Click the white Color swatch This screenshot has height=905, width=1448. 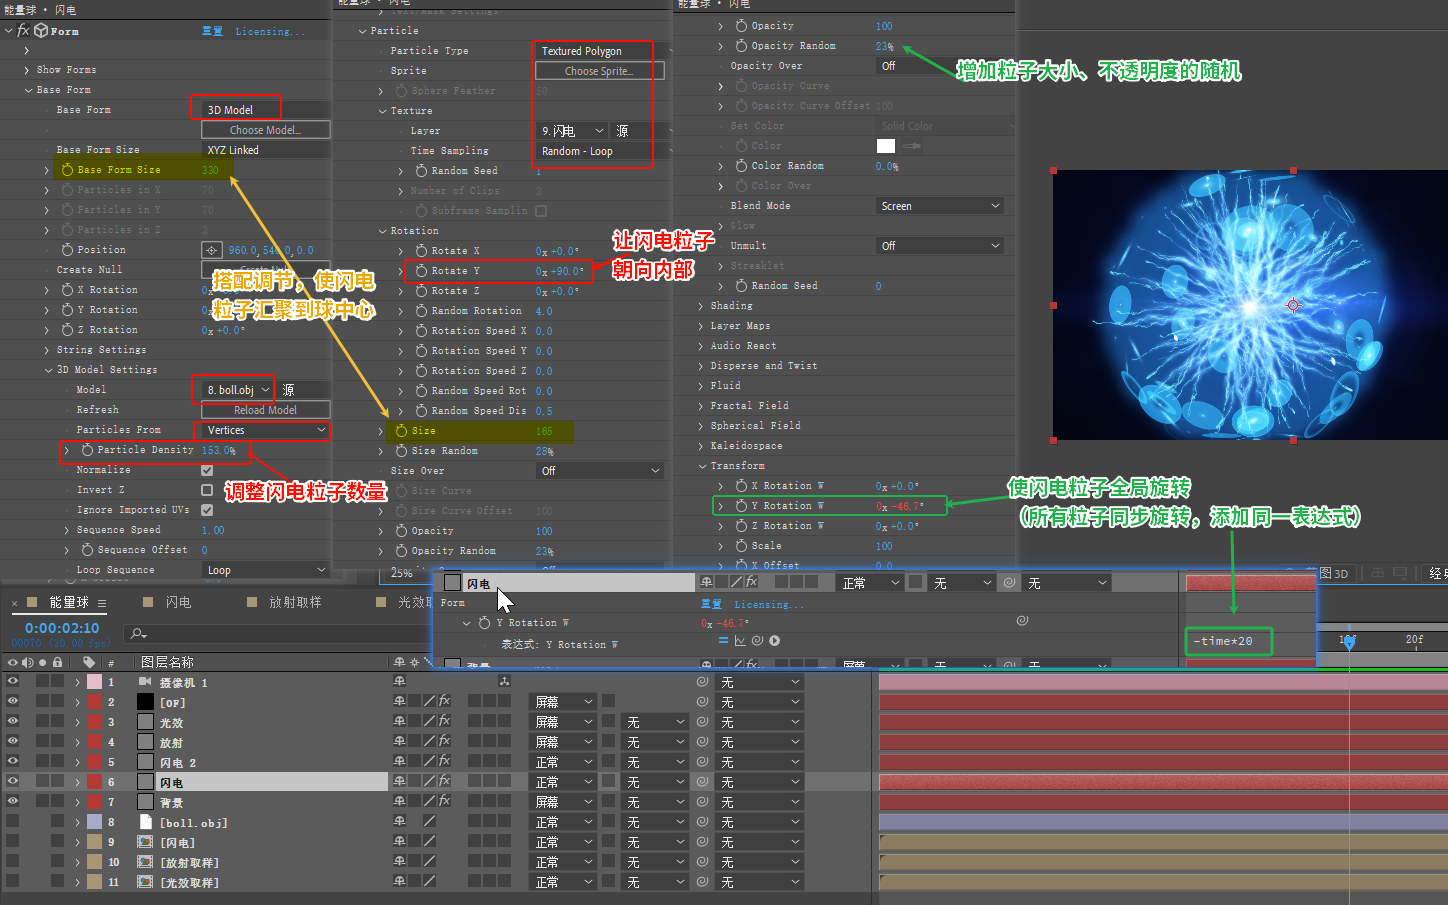click(x=886, y=146)
